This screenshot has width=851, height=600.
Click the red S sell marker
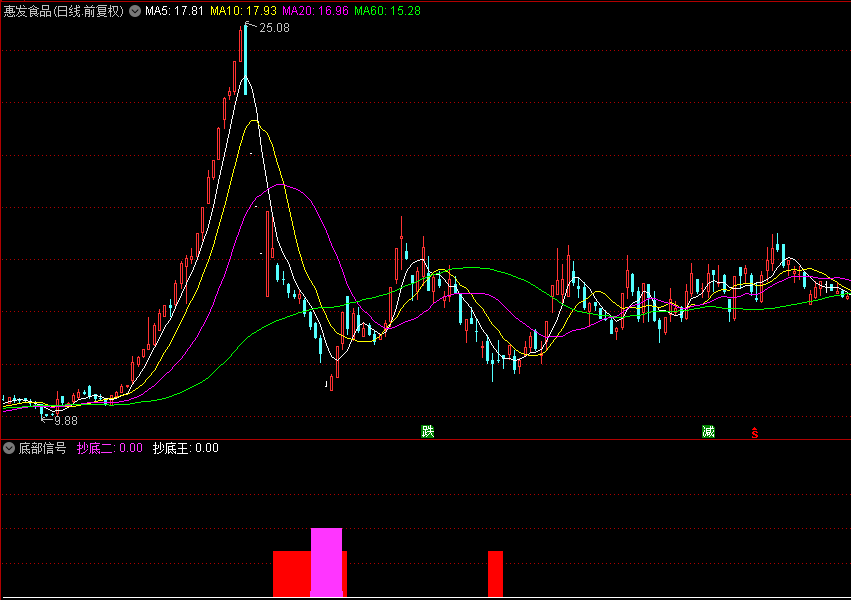coord(754,433)
